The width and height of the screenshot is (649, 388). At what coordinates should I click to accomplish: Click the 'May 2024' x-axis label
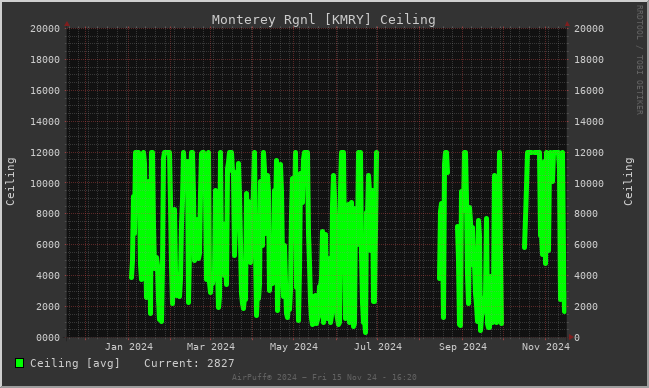pyautogui.click(x=294, y=347)
